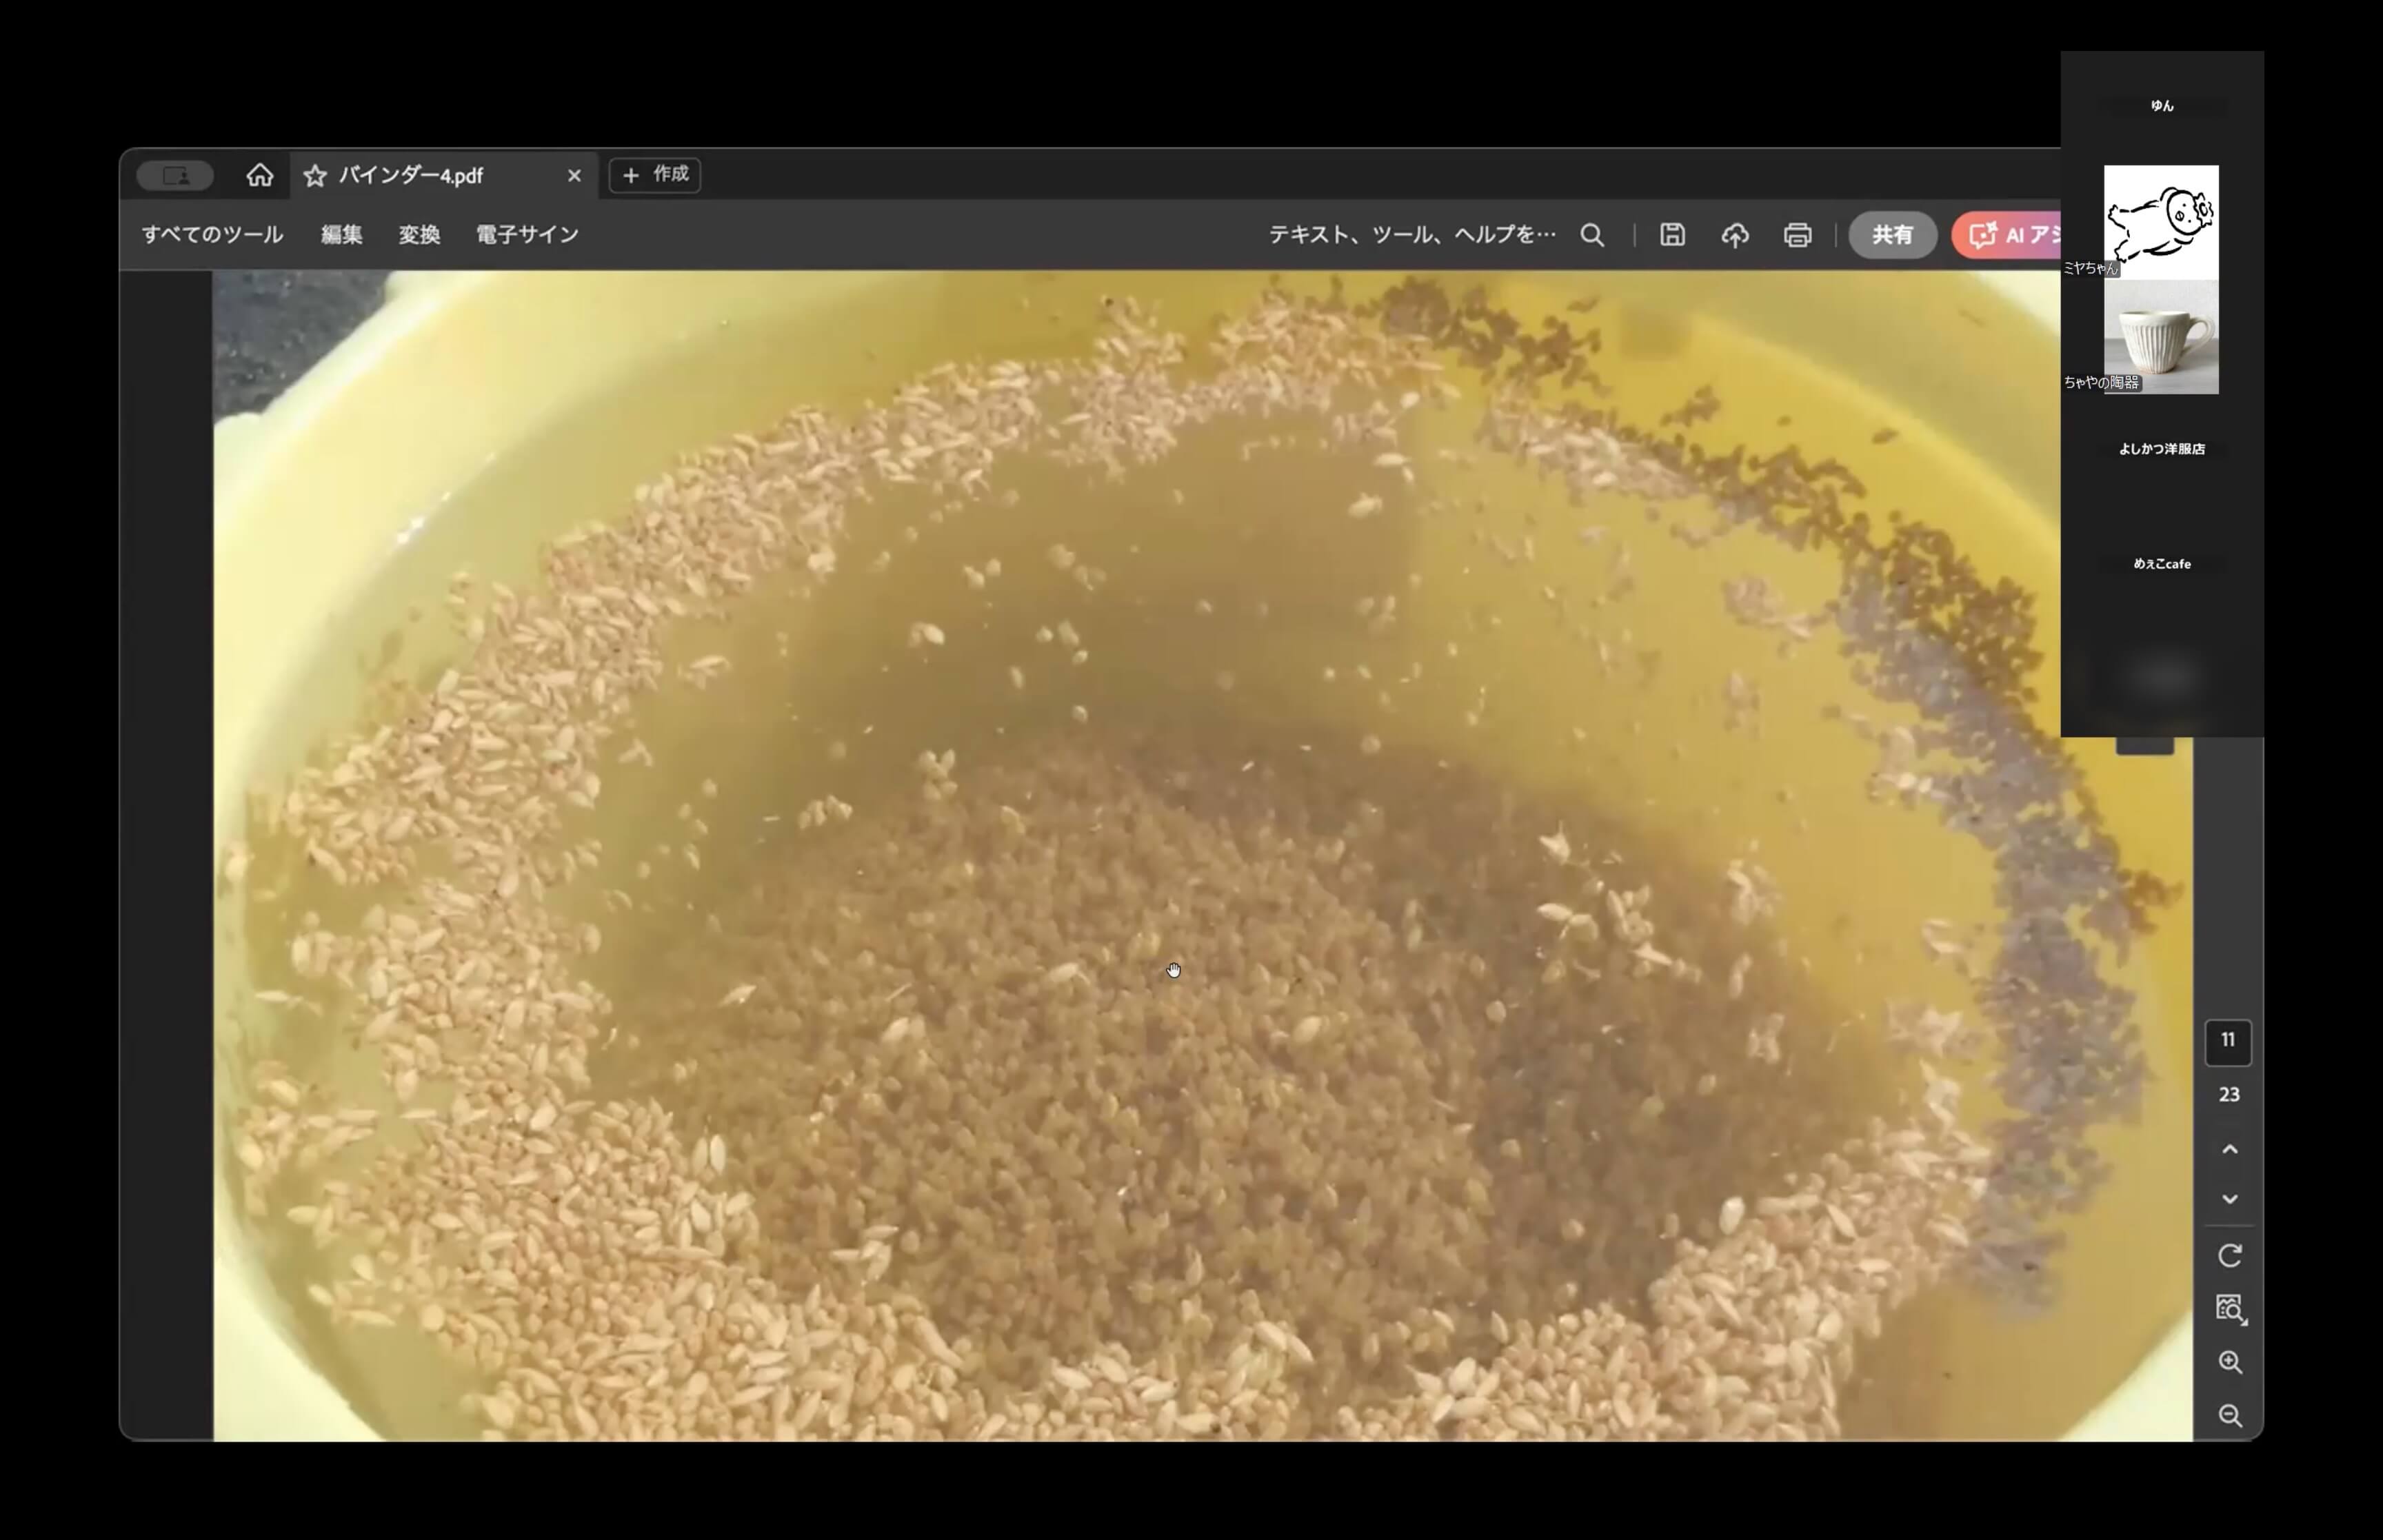Click the page number field showing 11
The height and width of the screenshot is (1540, 2383).
click(2228, 1041)
